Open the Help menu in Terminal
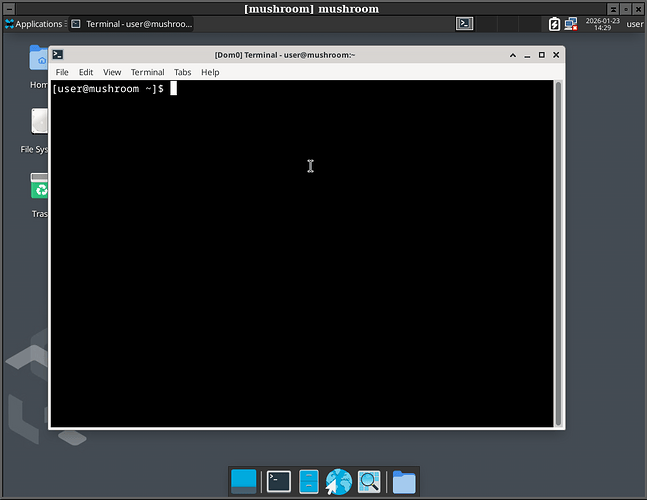 coord(210,72)
